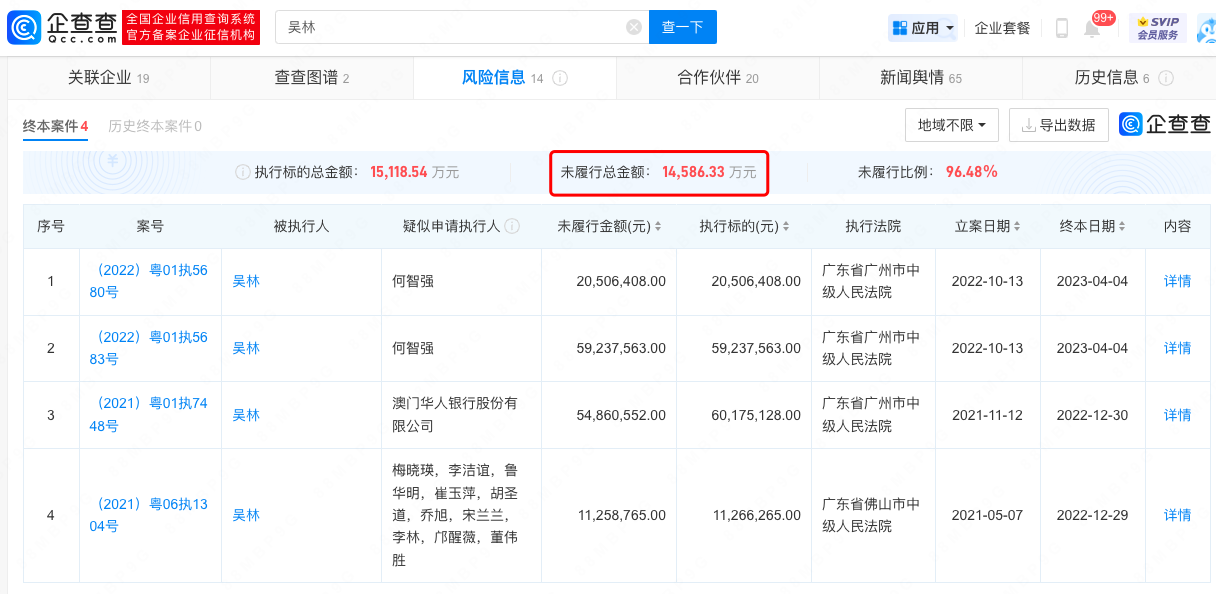Click the 15,118.54 万元 total value

coord(415,172)
